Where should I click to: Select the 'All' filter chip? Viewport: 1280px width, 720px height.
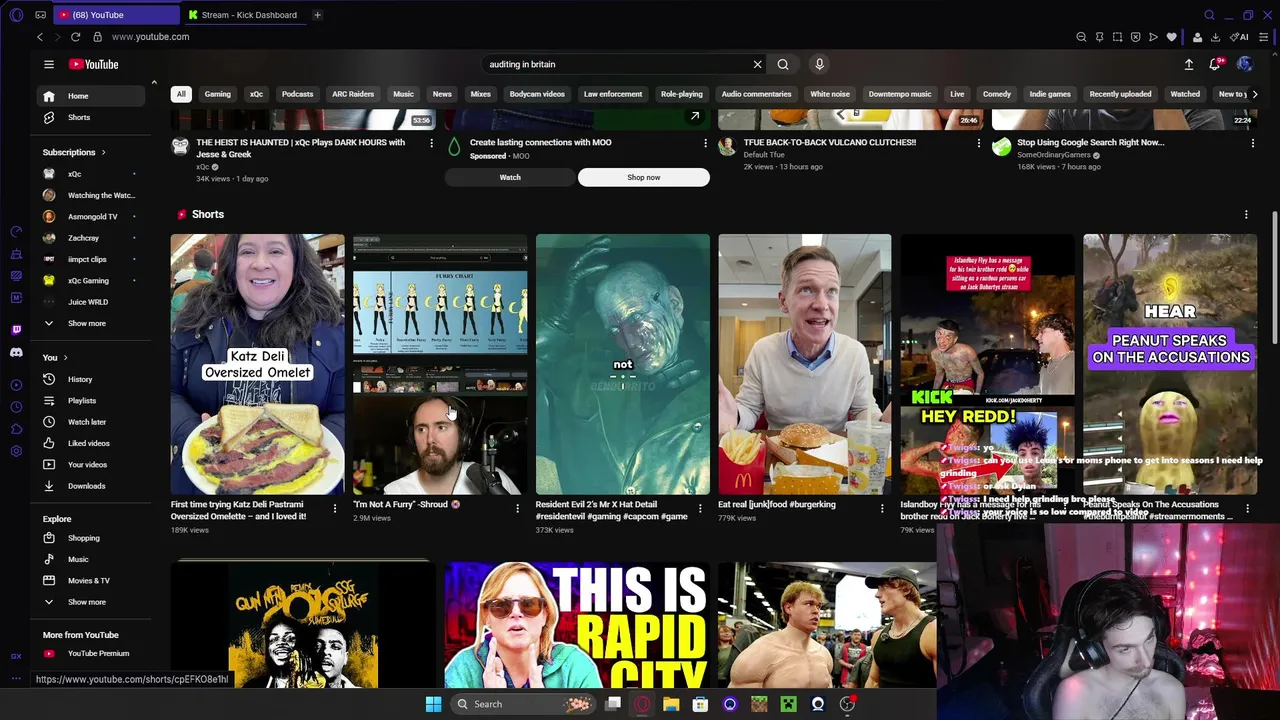[181, 94]
